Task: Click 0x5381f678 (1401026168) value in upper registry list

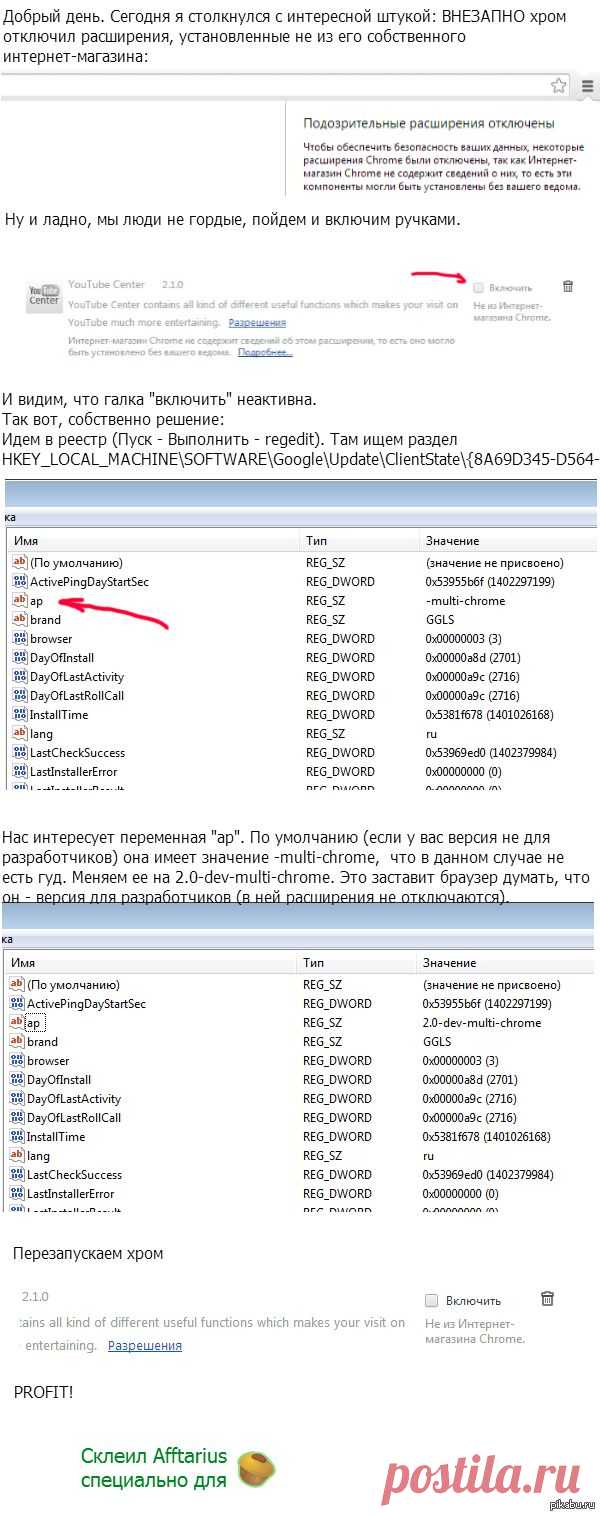Action: point(489,714)
